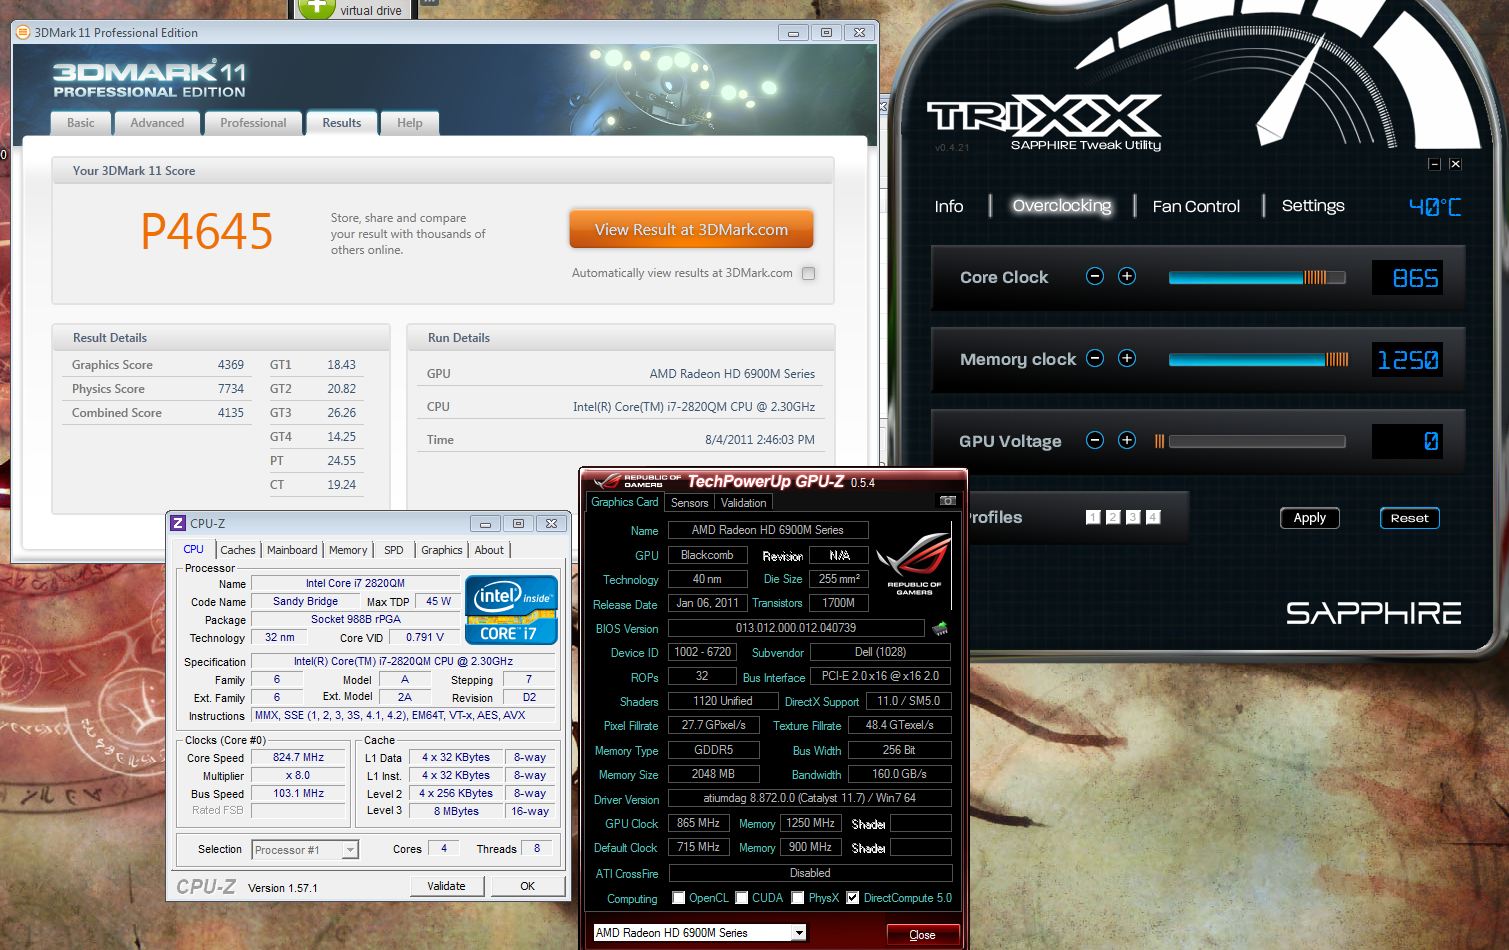Open the Settings section in TRIXX
Viewport: 1509px width, 950px height.
(1313, 205)
